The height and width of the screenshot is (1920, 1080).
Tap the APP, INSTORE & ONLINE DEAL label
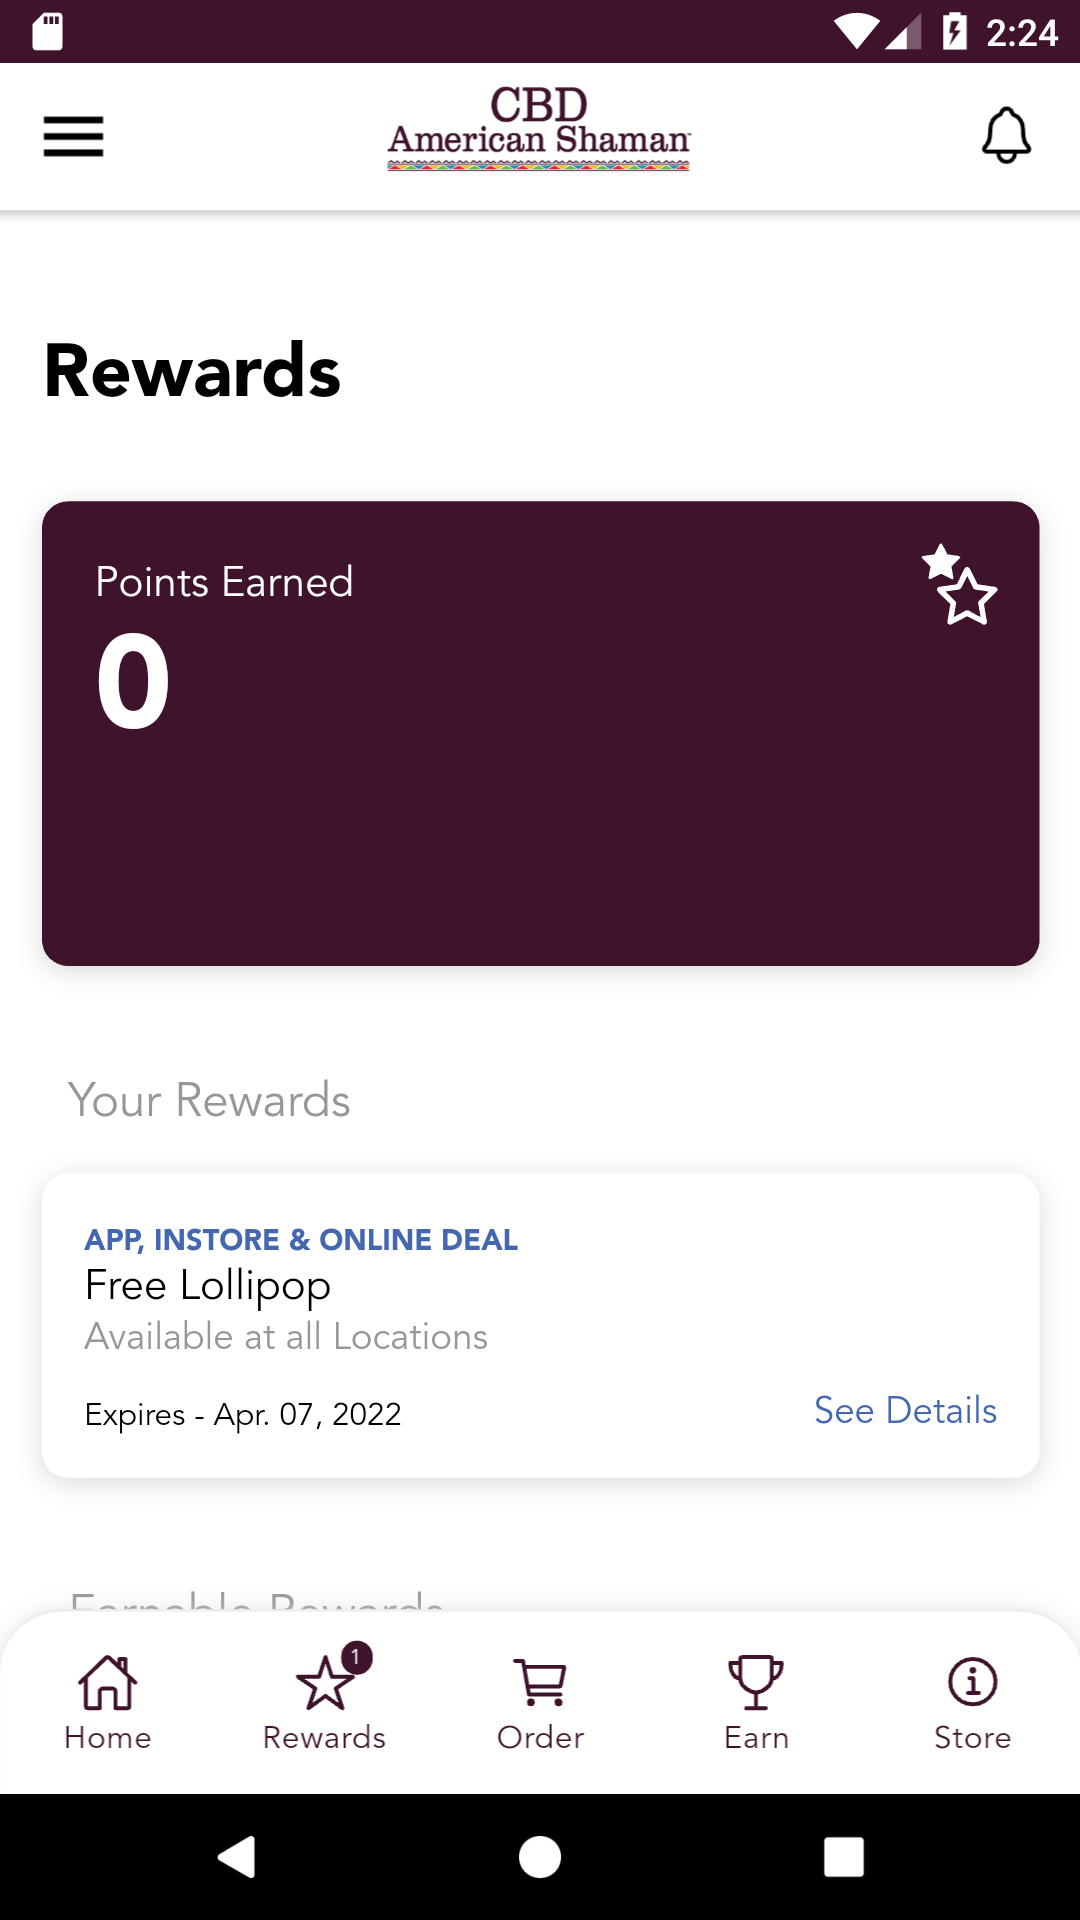(301, 1240)
